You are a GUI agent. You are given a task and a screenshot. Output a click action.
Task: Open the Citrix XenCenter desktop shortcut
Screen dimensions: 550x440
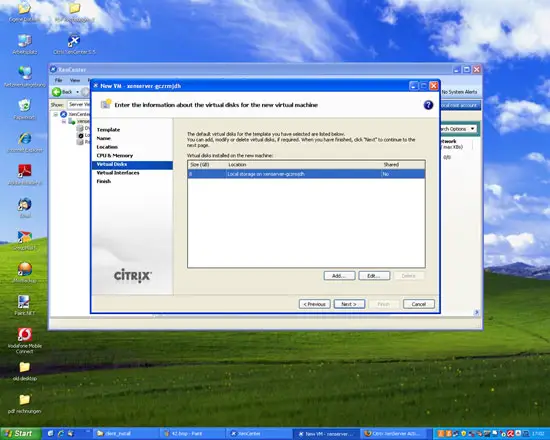[x=74, y=45]
